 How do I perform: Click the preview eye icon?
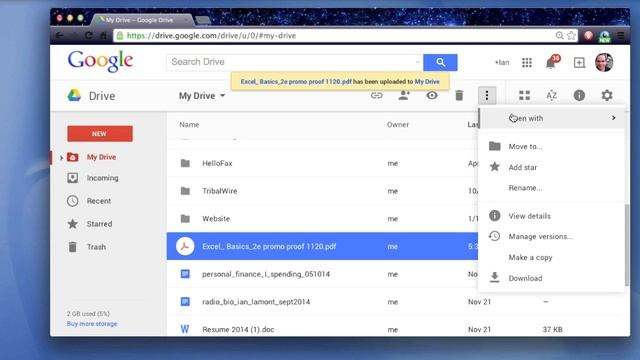pyautogui.click(x=432, y=96)
